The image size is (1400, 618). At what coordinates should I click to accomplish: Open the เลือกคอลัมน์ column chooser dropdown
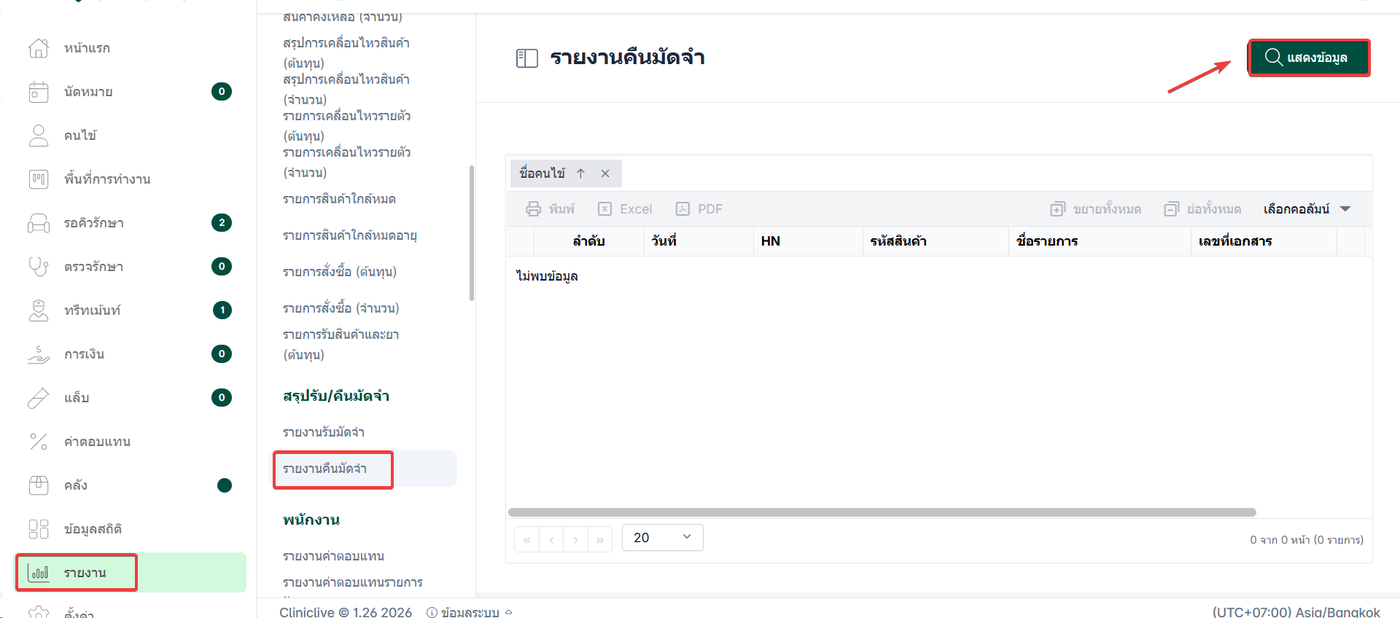click(x=1308, y=209)
